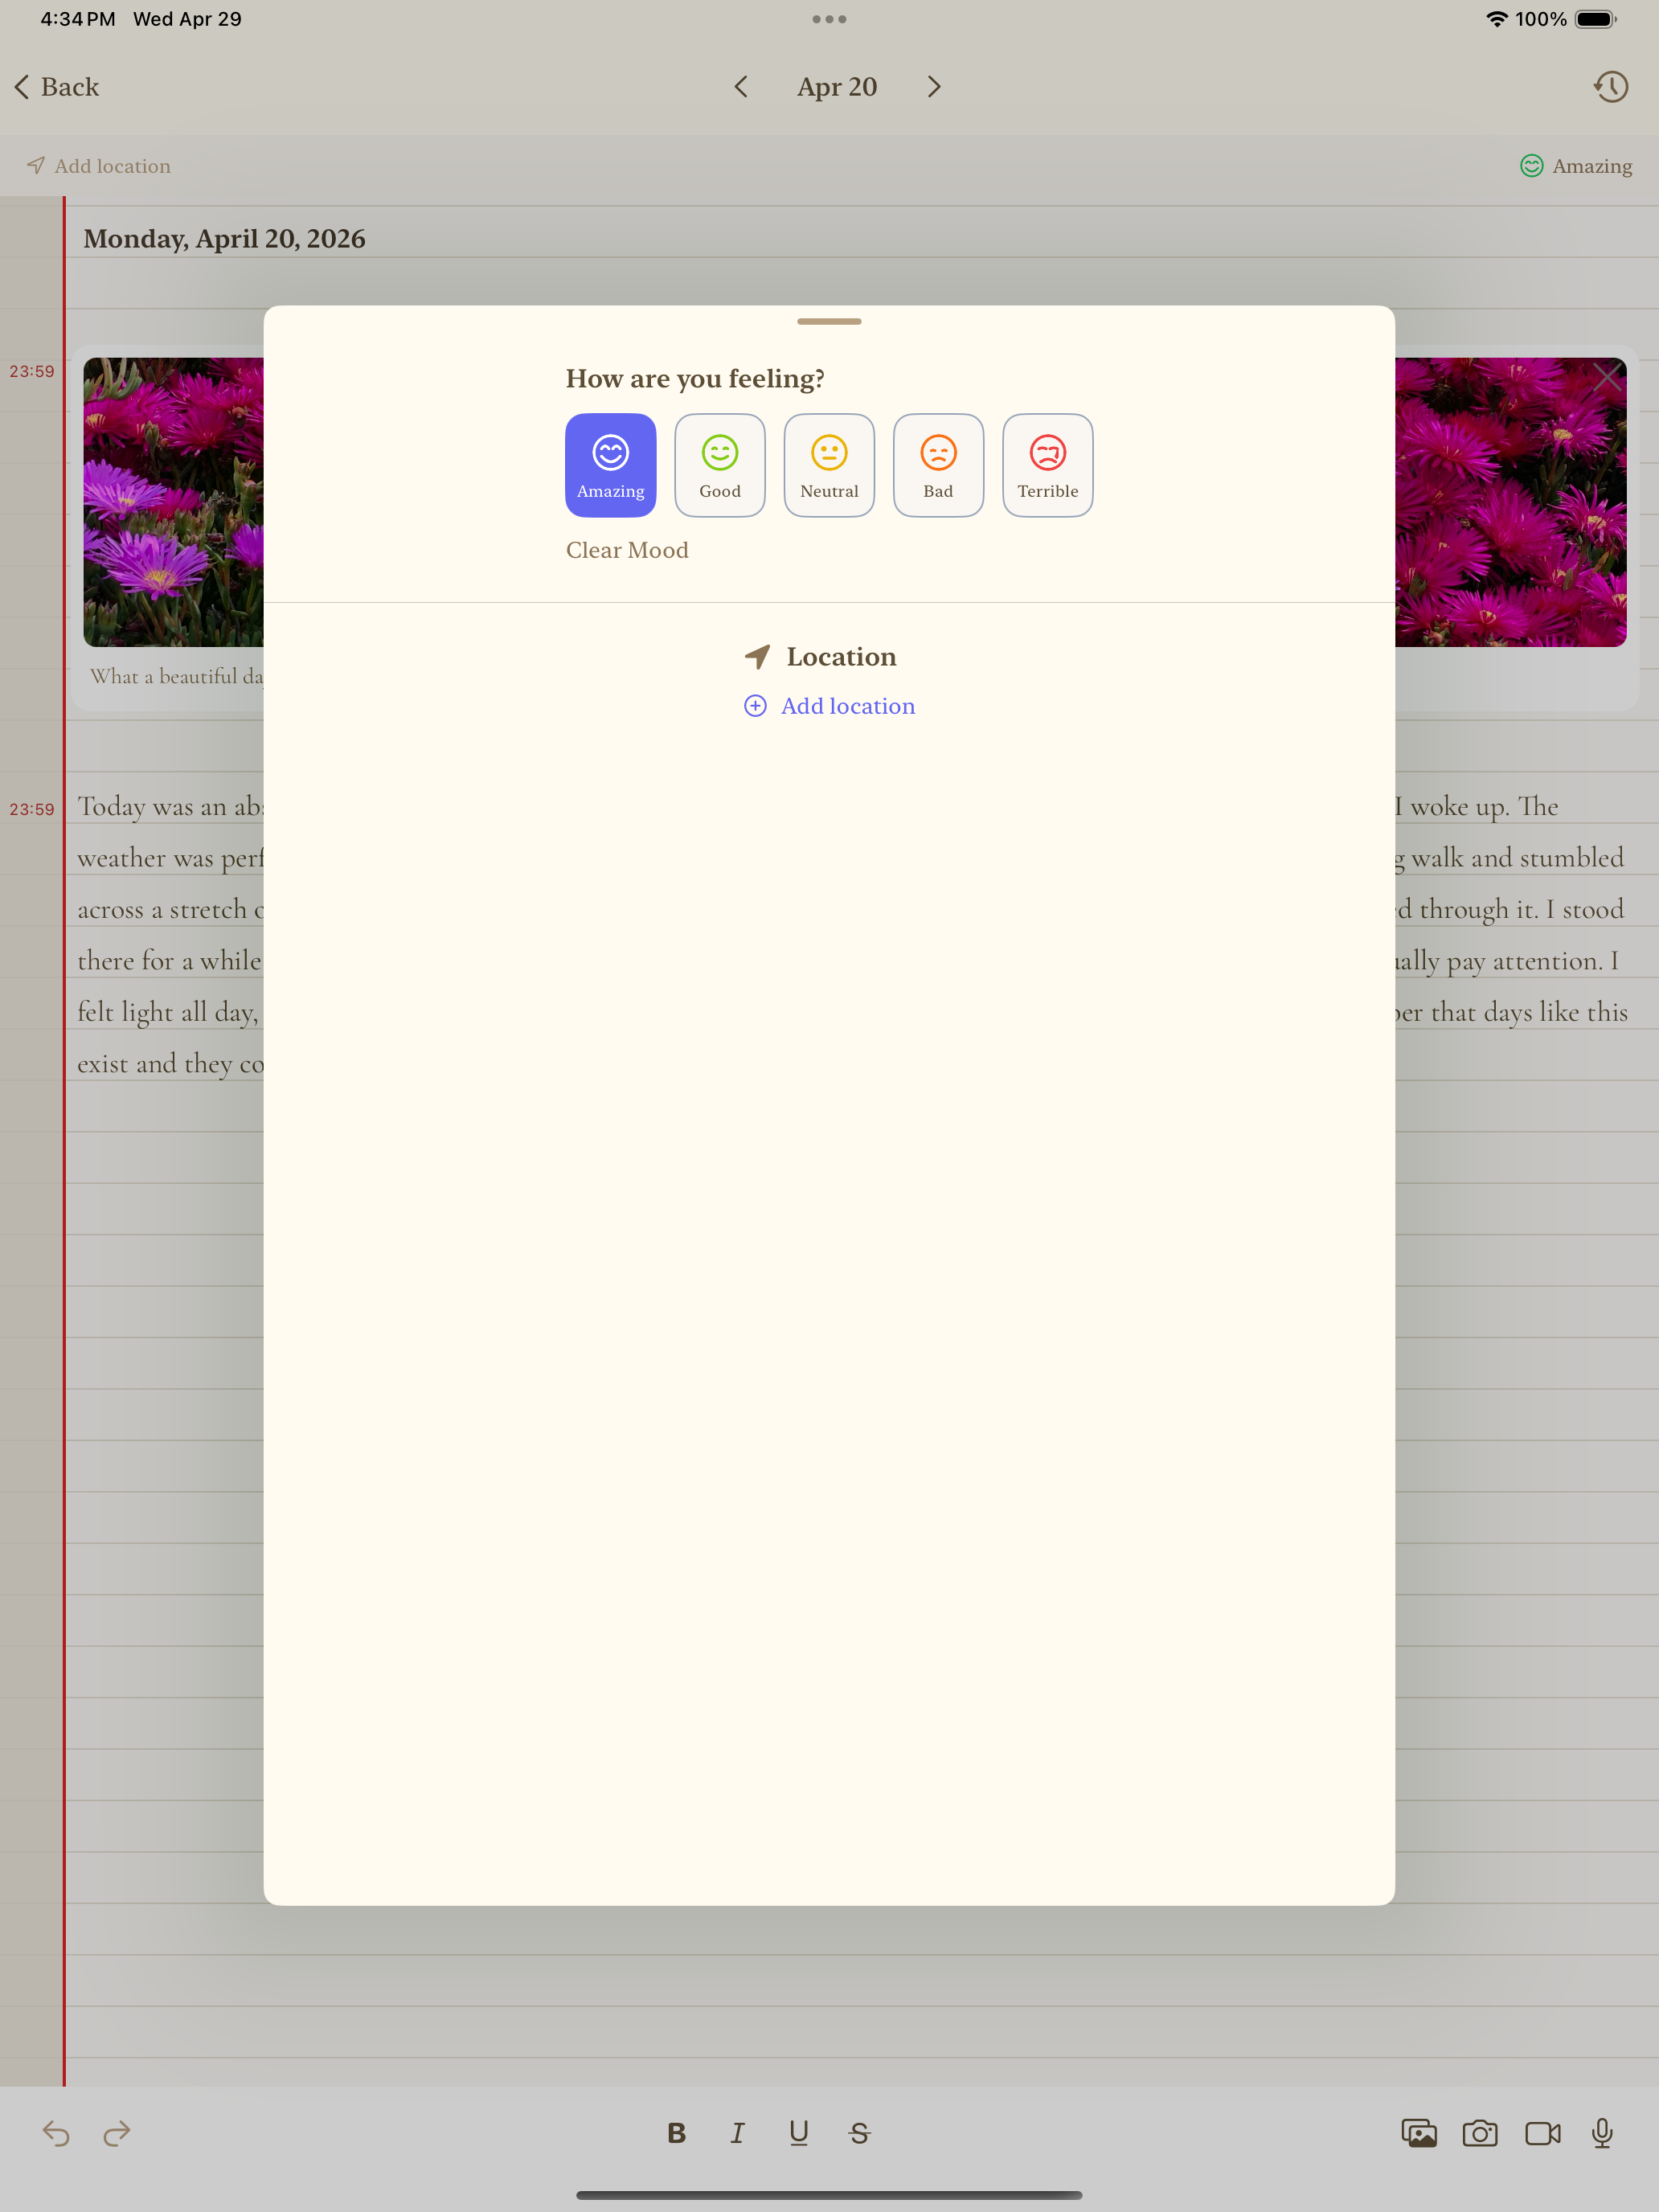Tap the journal entry text body

tap(170, 934)
